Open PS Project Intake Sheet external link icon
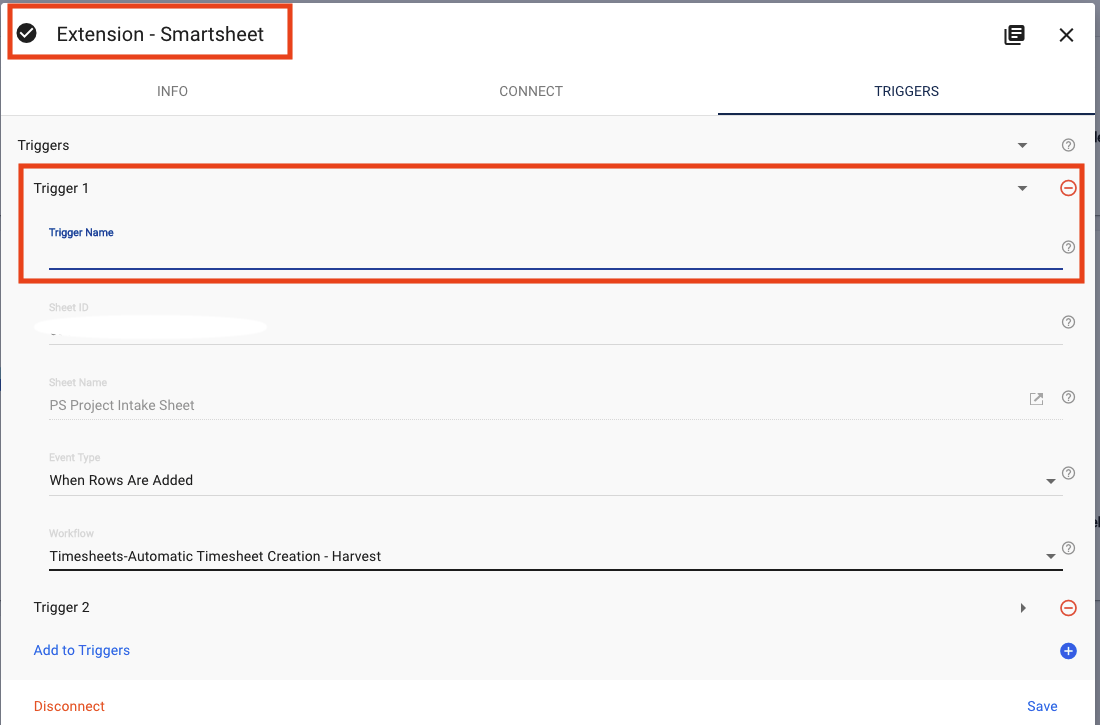The image size is (1100, 725). 1036,399
